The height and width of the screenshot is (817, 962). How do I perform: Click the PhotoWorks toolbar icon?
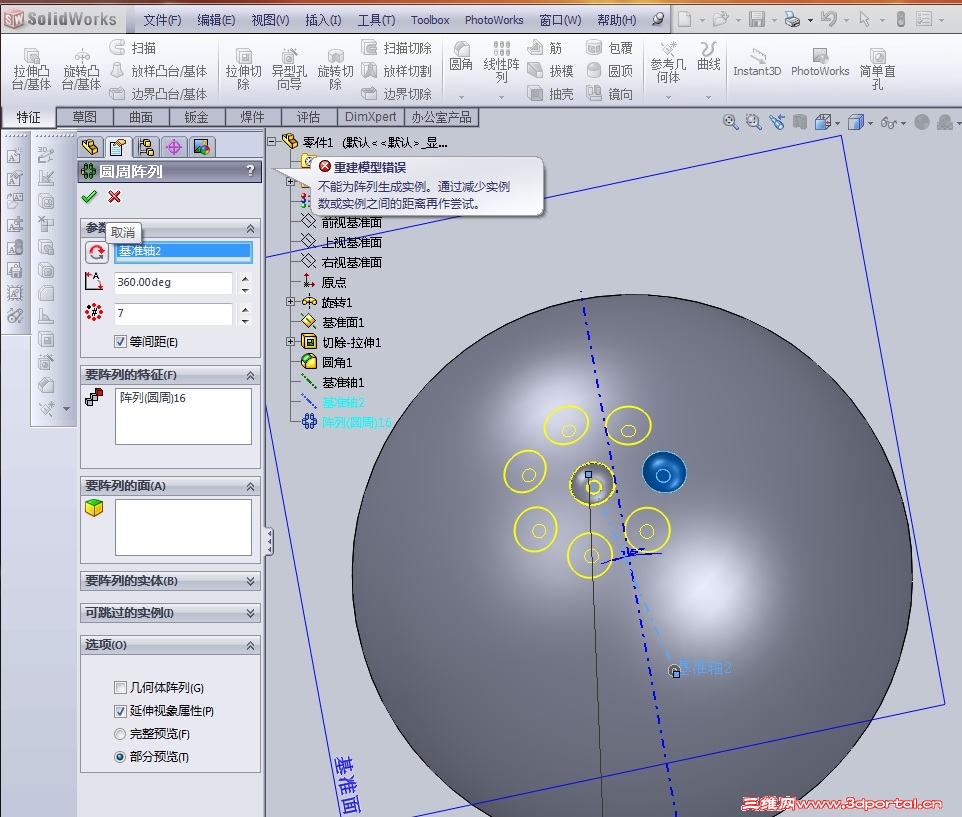[x=820, y=63]
